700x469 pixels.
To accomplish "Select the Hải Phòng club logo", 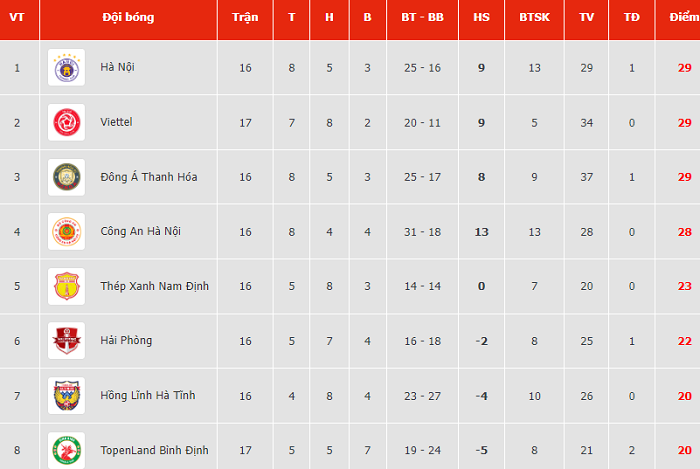I will pos(67,341).
